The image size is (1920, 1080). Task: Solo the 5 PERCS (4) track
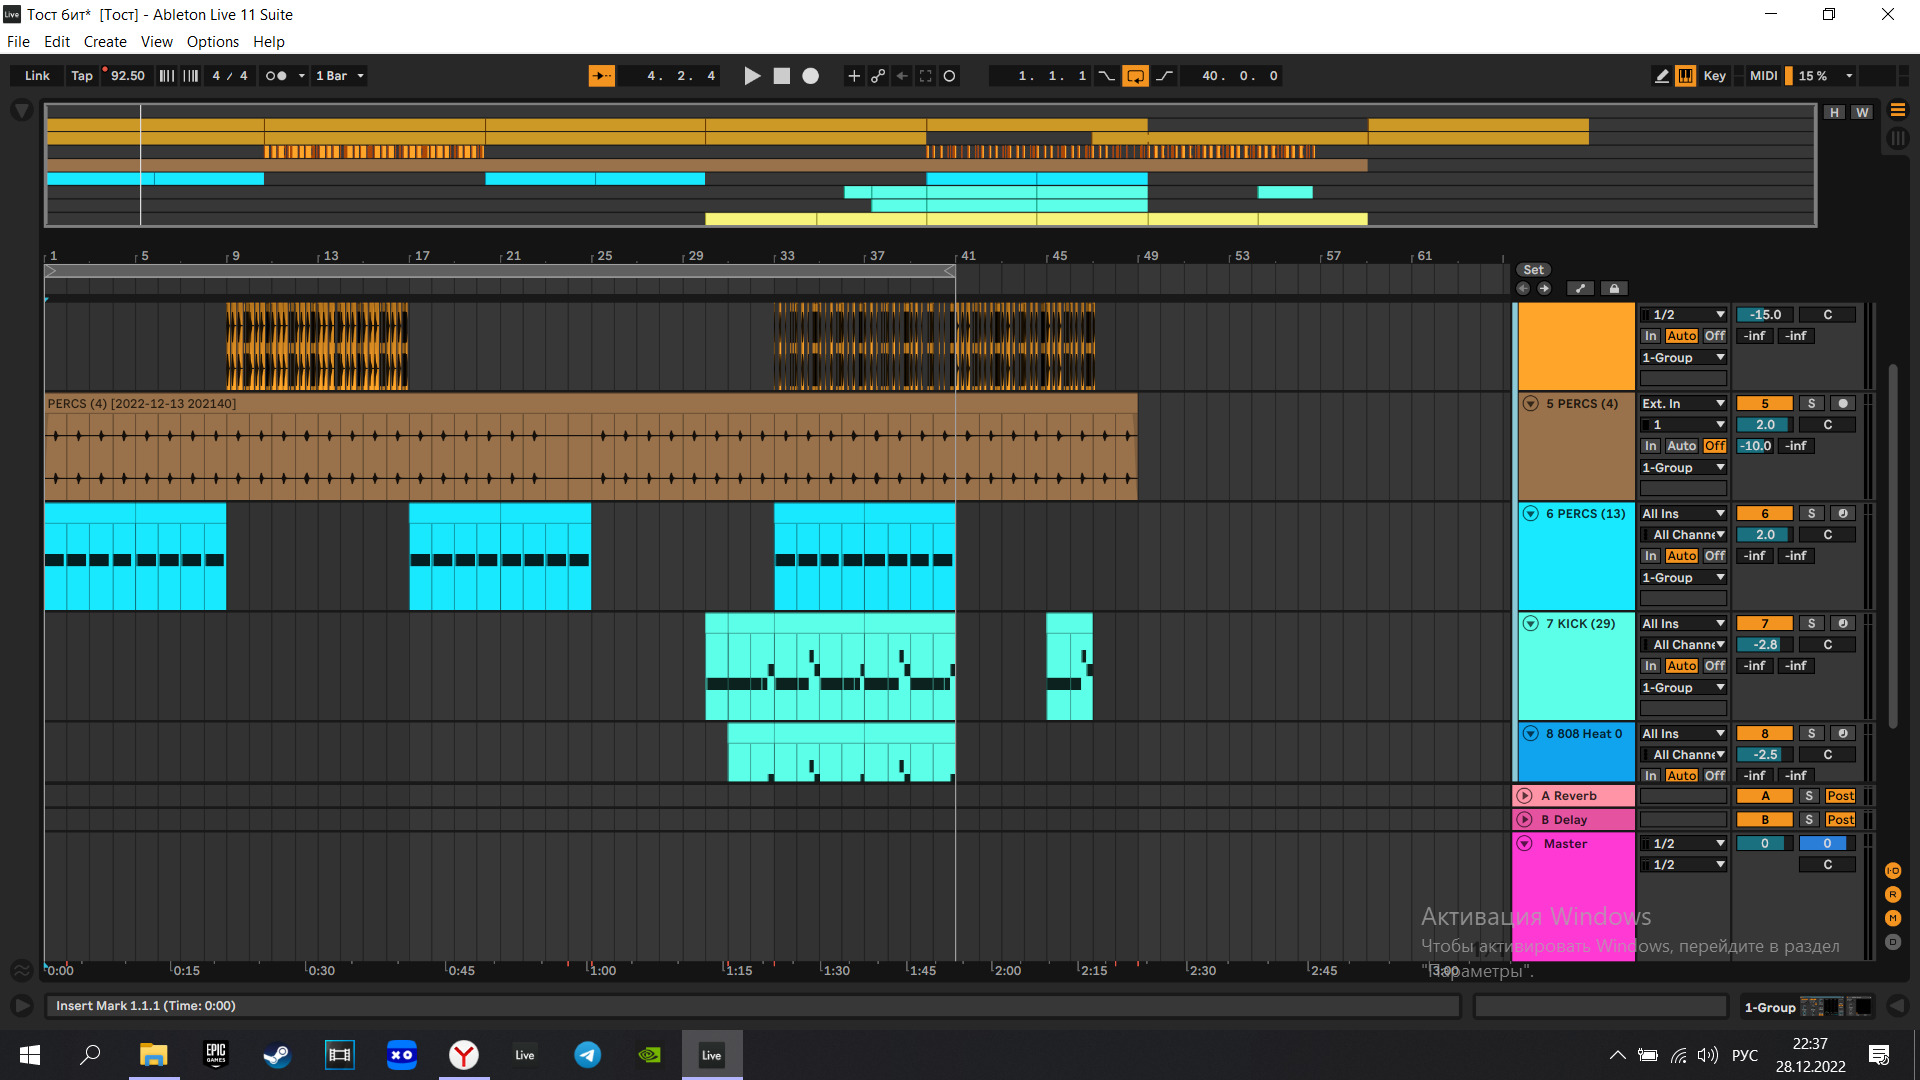(1811, 404)
